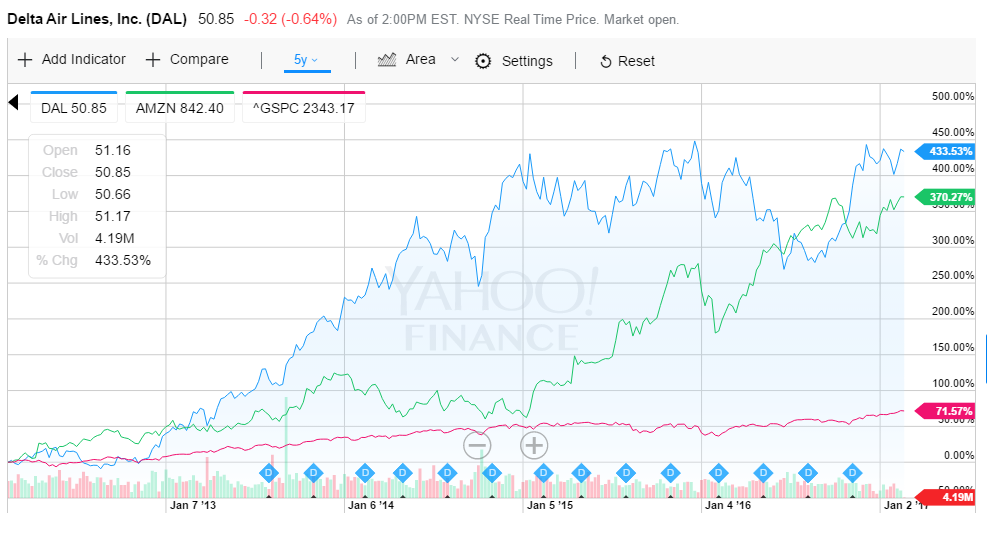
Task: Collapse legend with the black left arrow
Action: point(13,102)
